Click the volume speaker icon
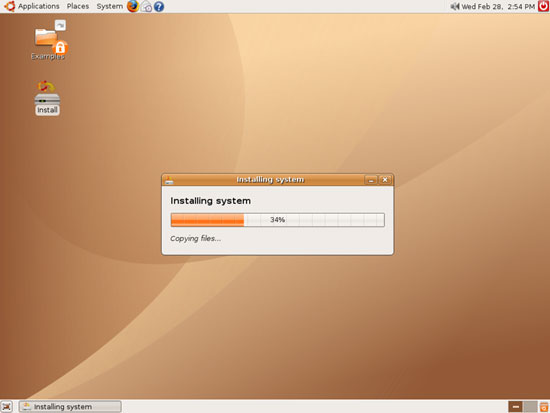The image size is (550, 413). point(455,6)
